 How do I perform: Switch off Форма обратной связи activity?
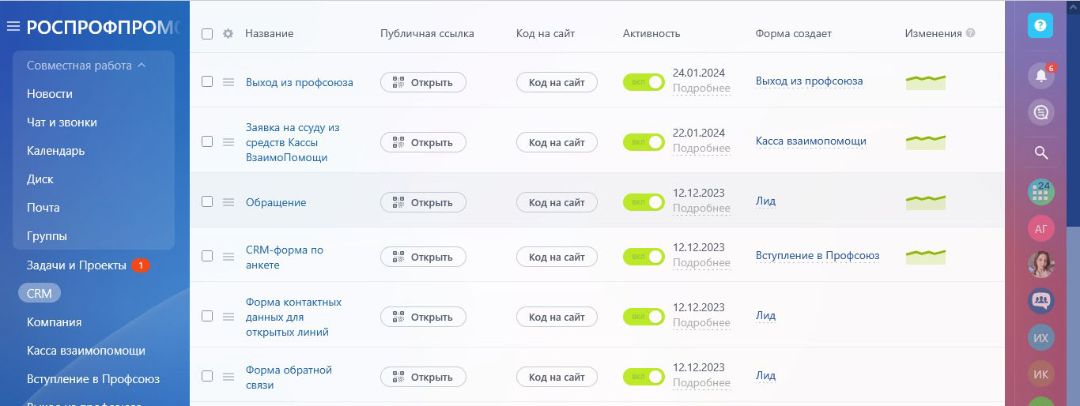click(643, 377)
